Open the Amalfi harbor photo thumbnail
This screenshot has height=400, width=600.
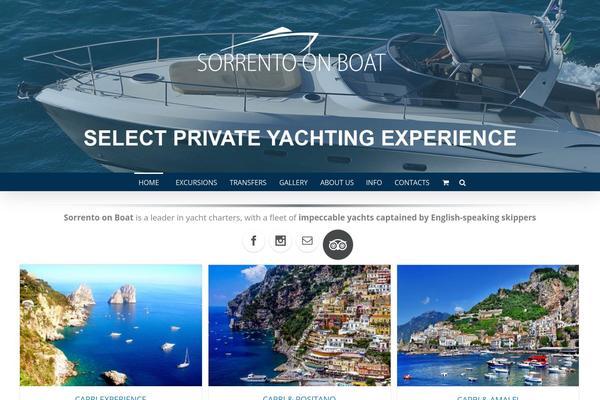click(488, 325)
